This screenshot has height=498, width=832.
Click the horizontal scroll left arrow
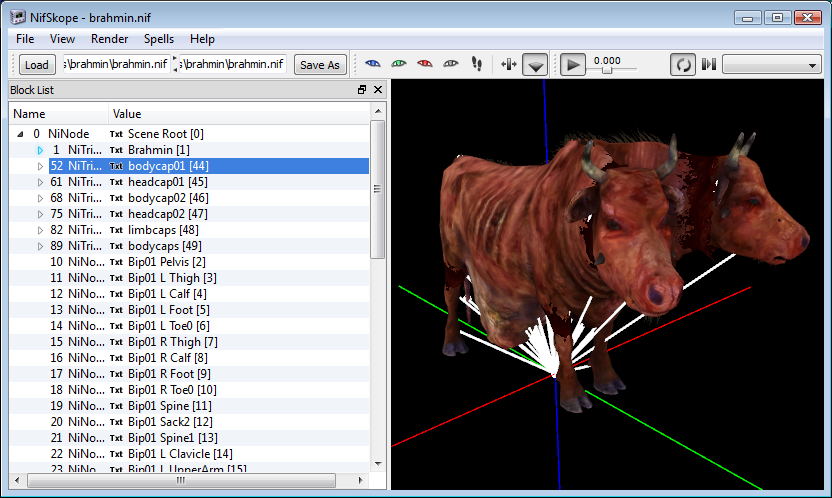(x=17, y=480)
